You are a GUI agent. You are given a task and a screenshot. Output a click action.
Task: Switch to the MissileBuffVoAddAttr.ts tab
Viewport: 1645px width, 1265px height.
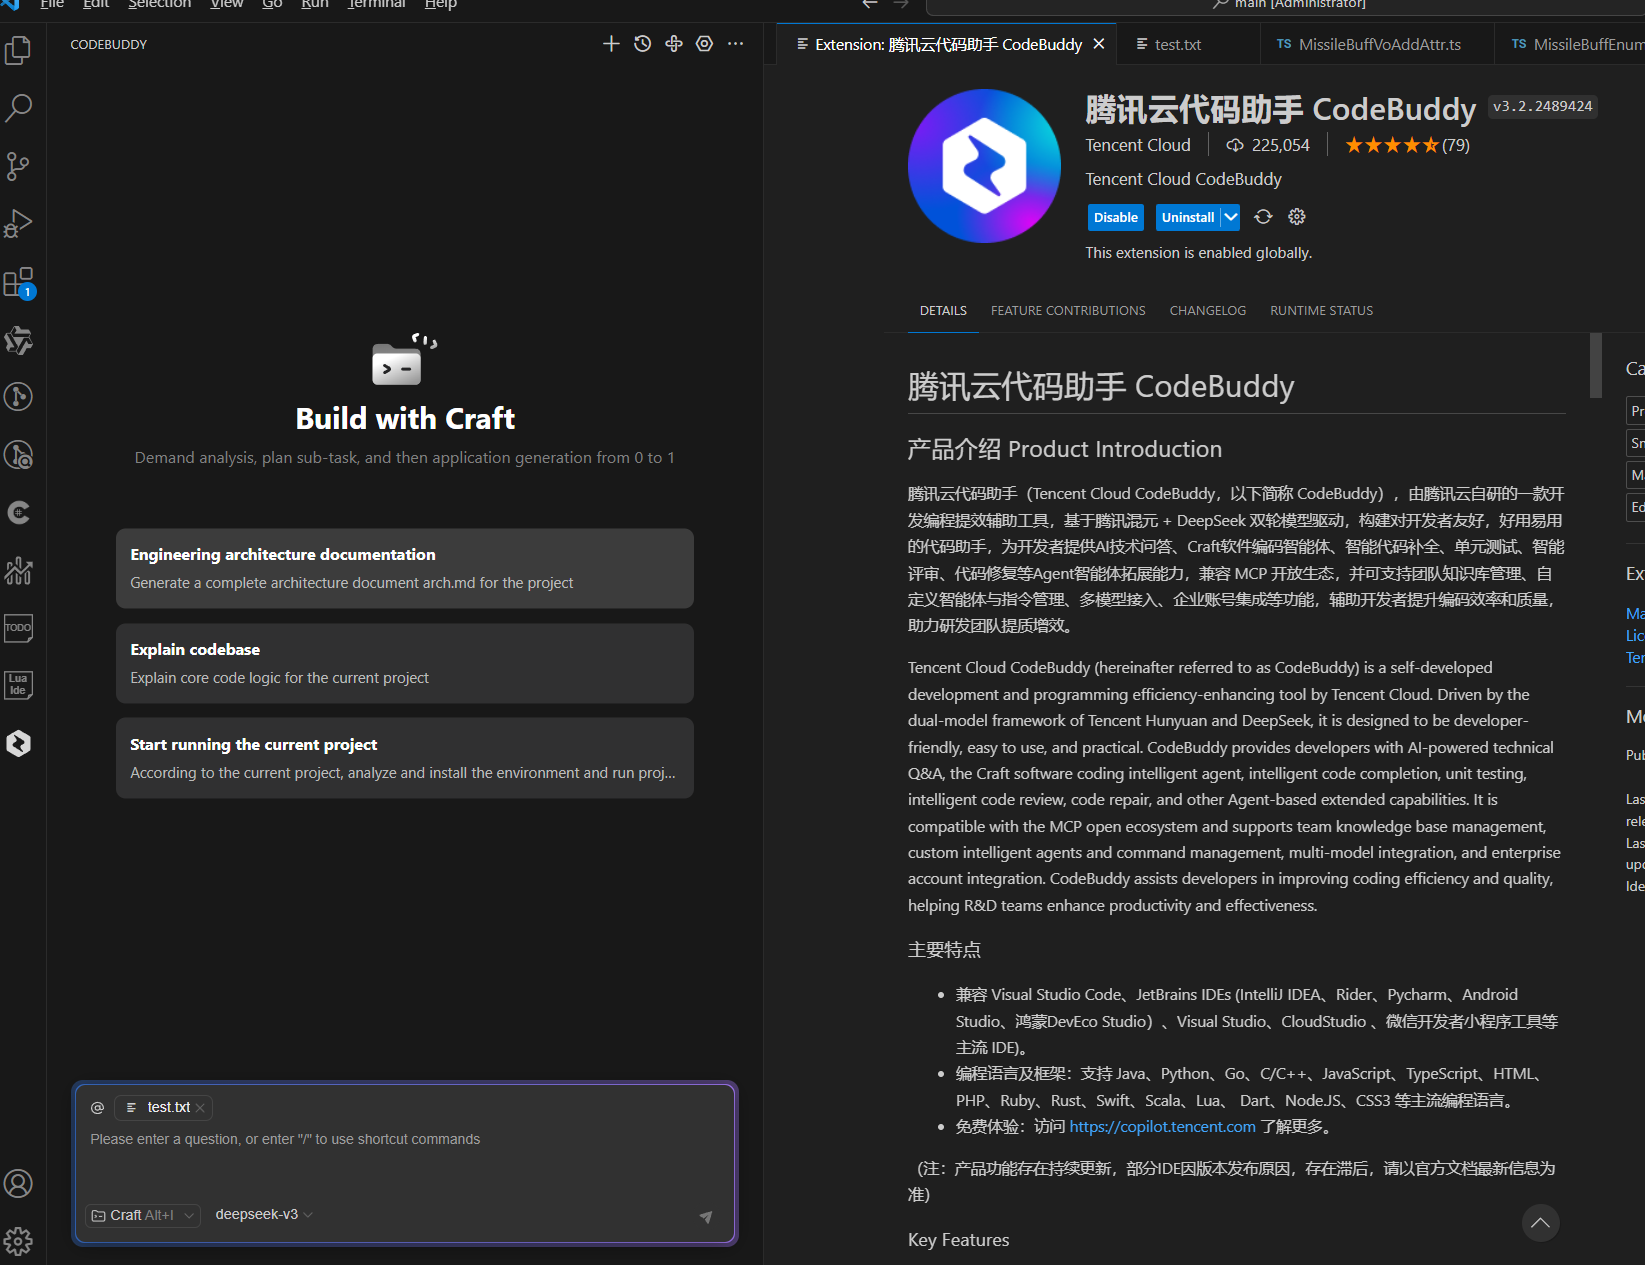[1379, 44]
